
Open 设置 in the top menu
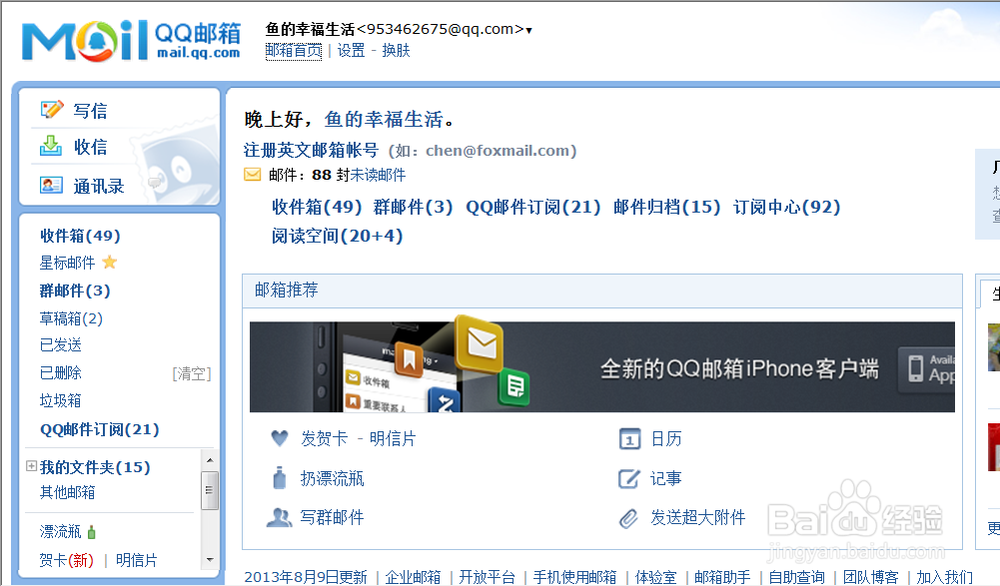351,50
